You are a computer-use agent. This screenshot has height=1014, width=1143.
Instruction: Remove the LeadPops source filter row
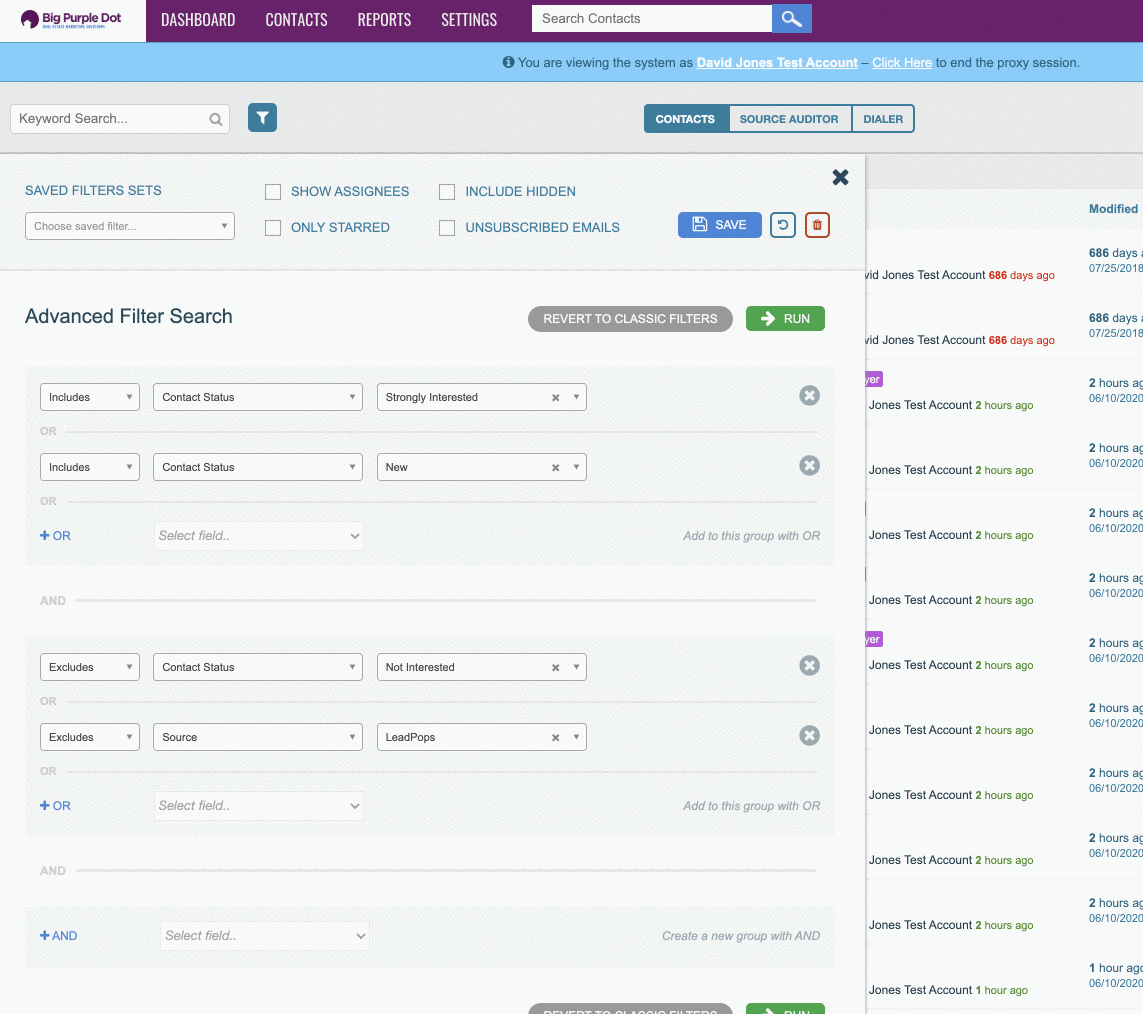coord(809,736)
